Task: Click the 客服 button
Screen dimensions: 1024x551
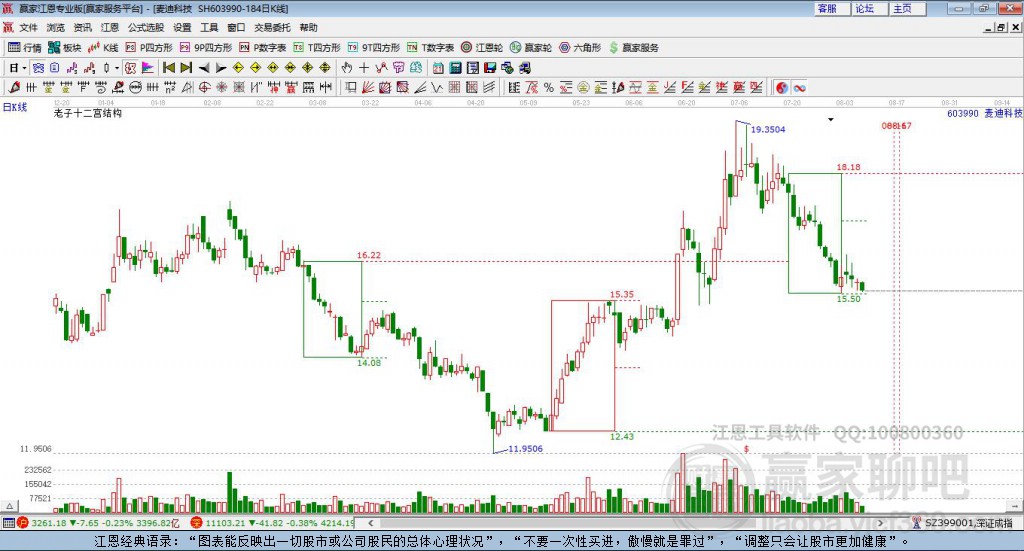Action: [x=833, y=8]
